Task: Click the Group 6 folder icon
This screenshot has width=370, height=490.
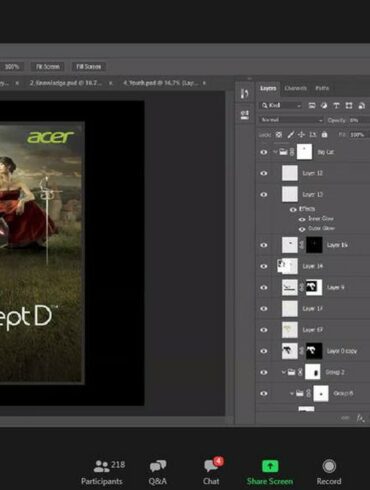Action: click(x=300, y=393)
